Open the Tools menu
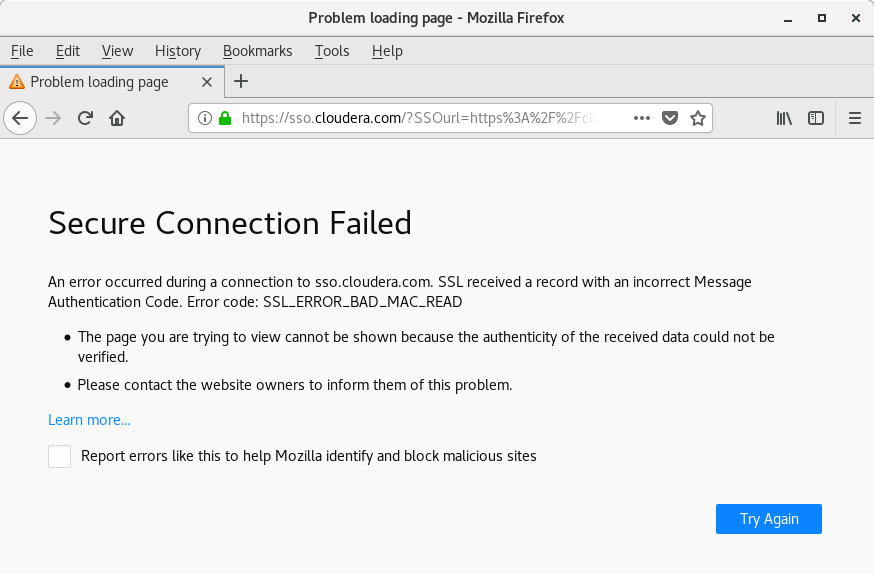 click(x=332, y=51)
